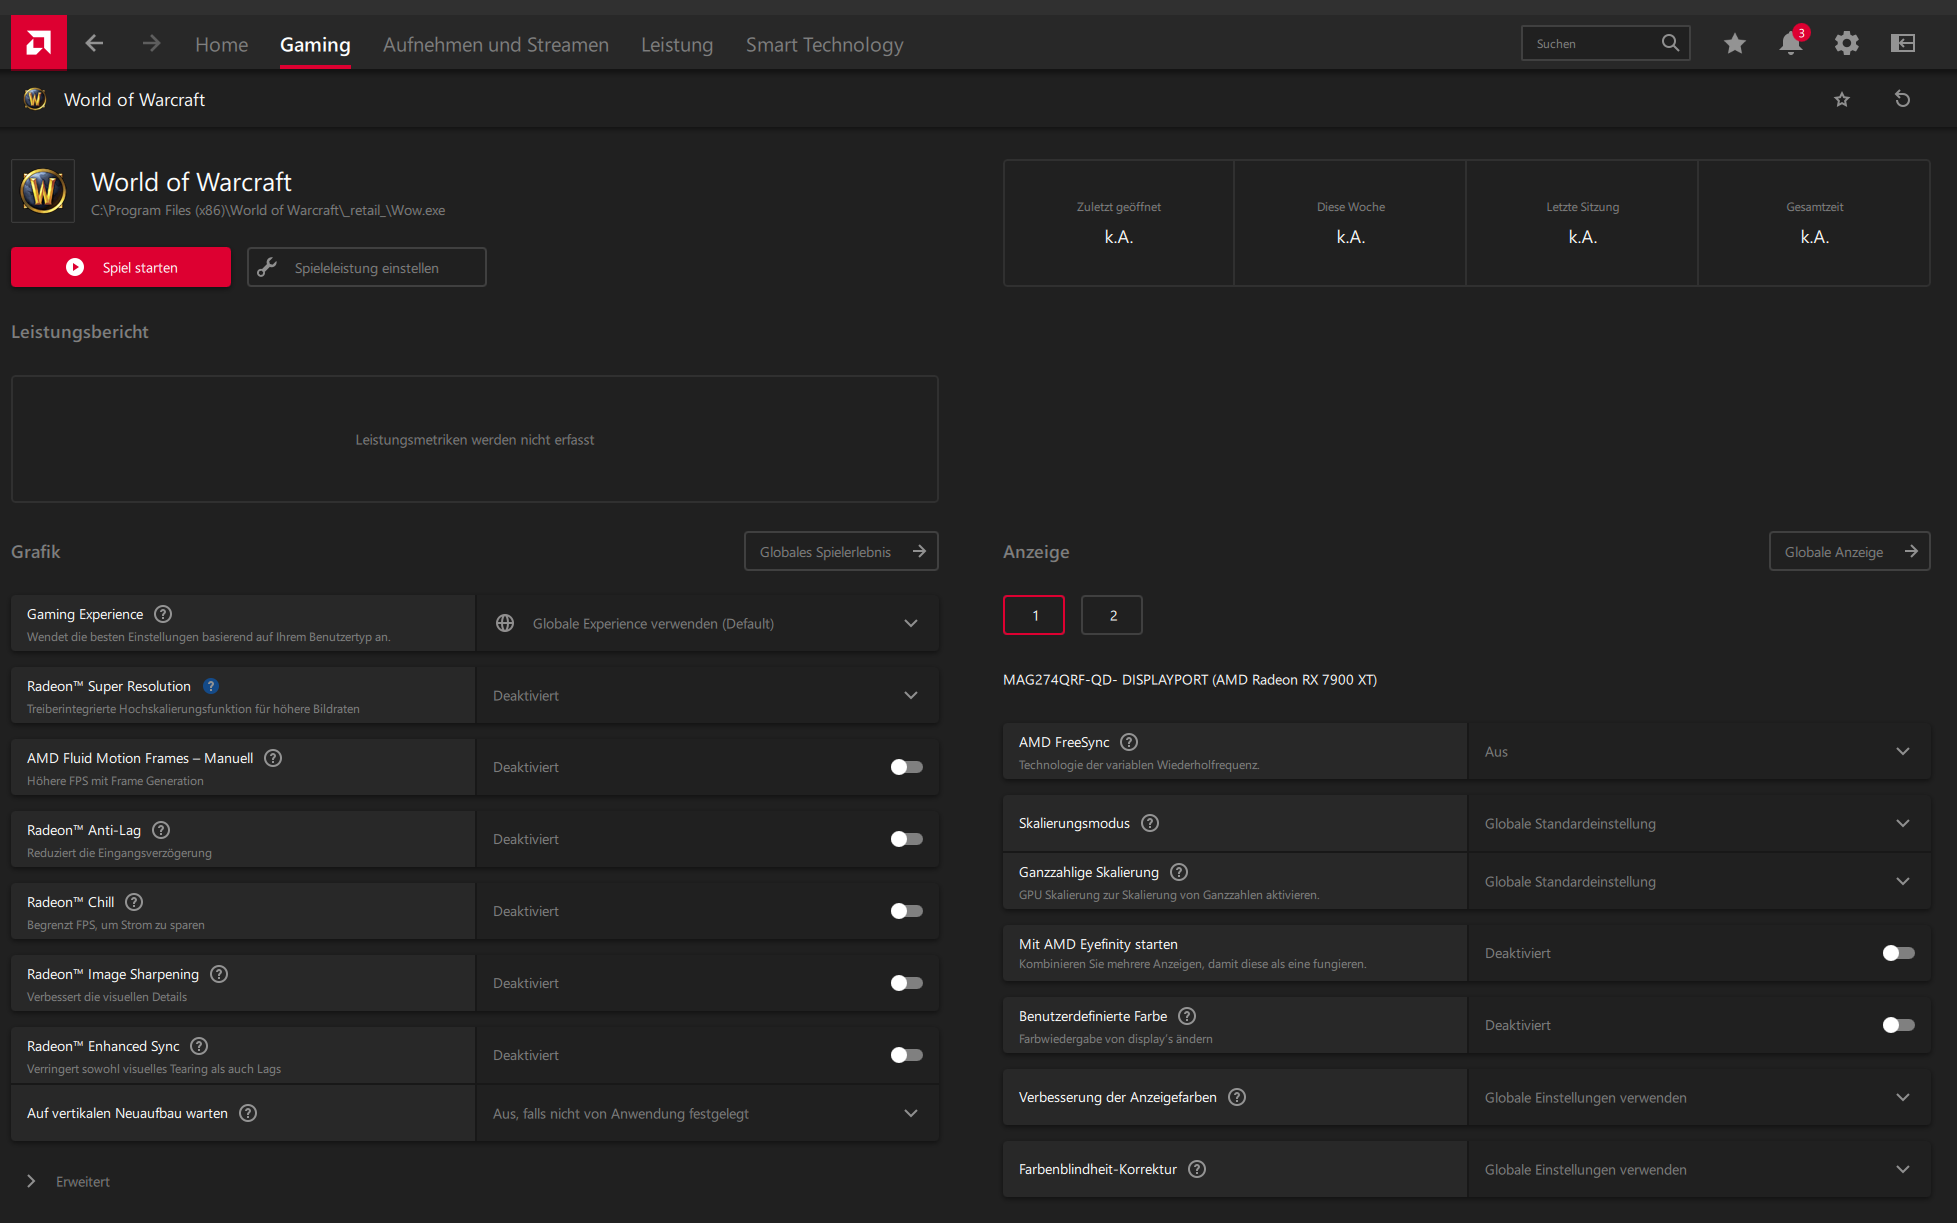
Task: Click the AMD FreeSync help icon
Action: click(x=1129, y=742)
